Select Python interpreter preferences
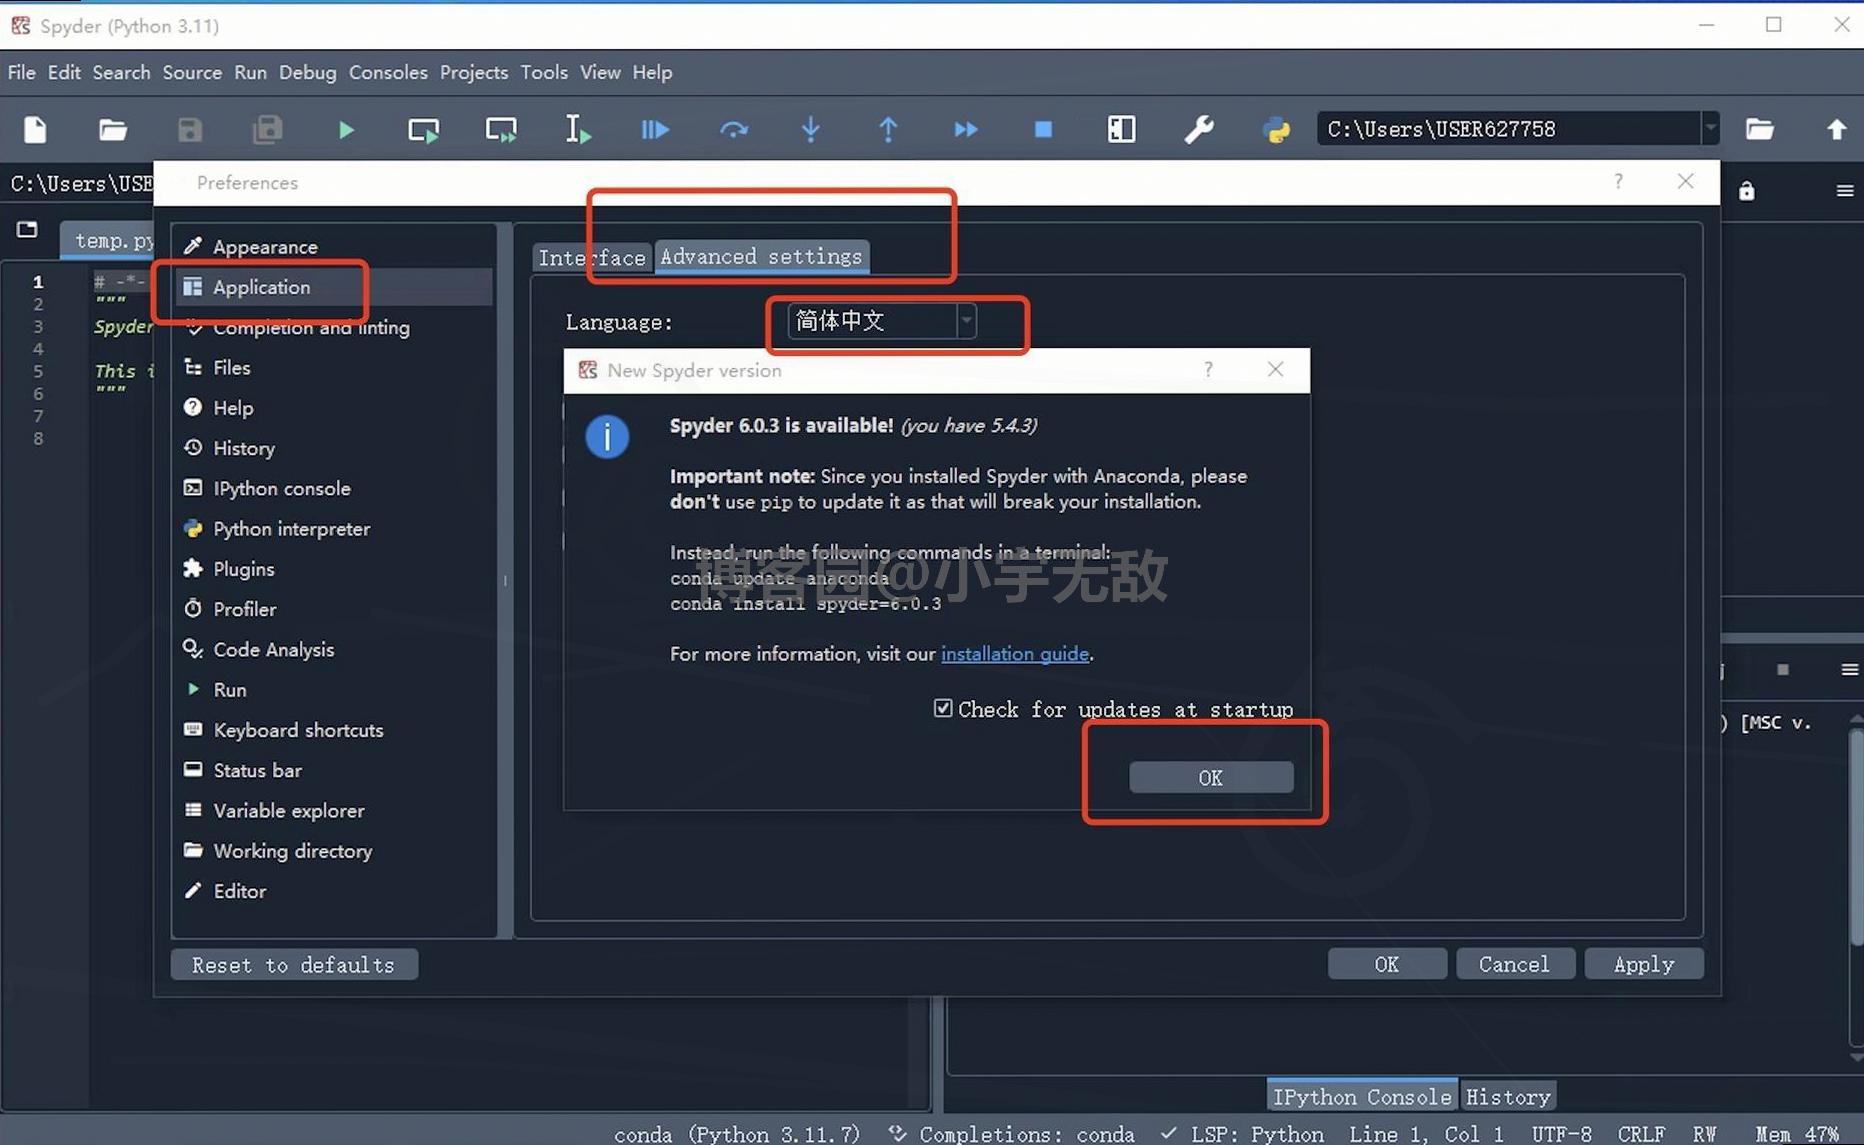This screenshot has width=1864, height=1145. [334, 528]
